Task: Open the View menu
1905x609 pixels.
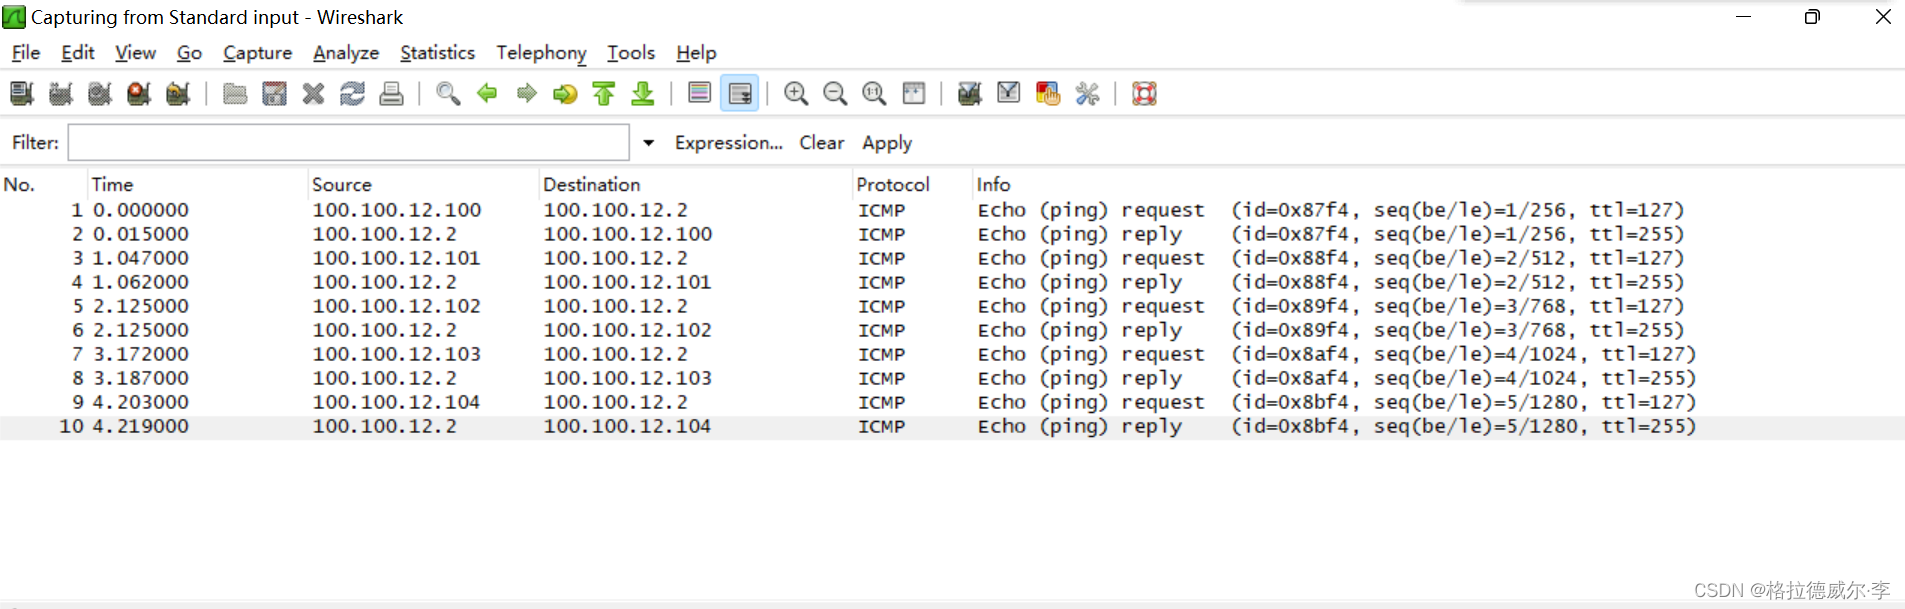Action: coord(135,53)
